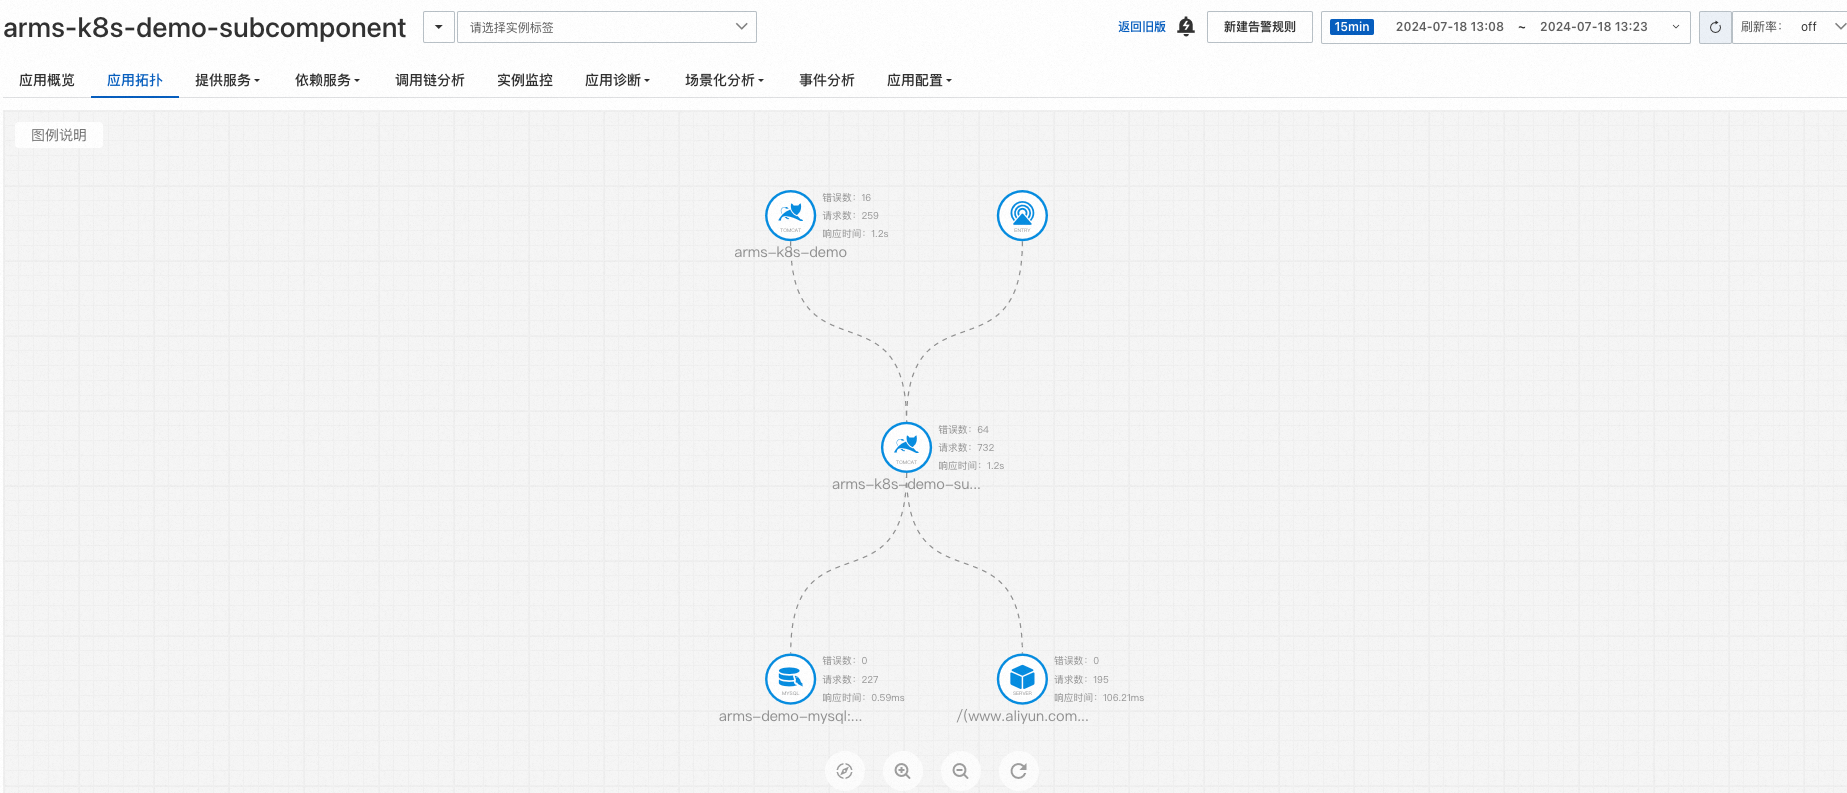Click the refresh icon beside the time range
1847x793 pixels.
click(1715, 27)
